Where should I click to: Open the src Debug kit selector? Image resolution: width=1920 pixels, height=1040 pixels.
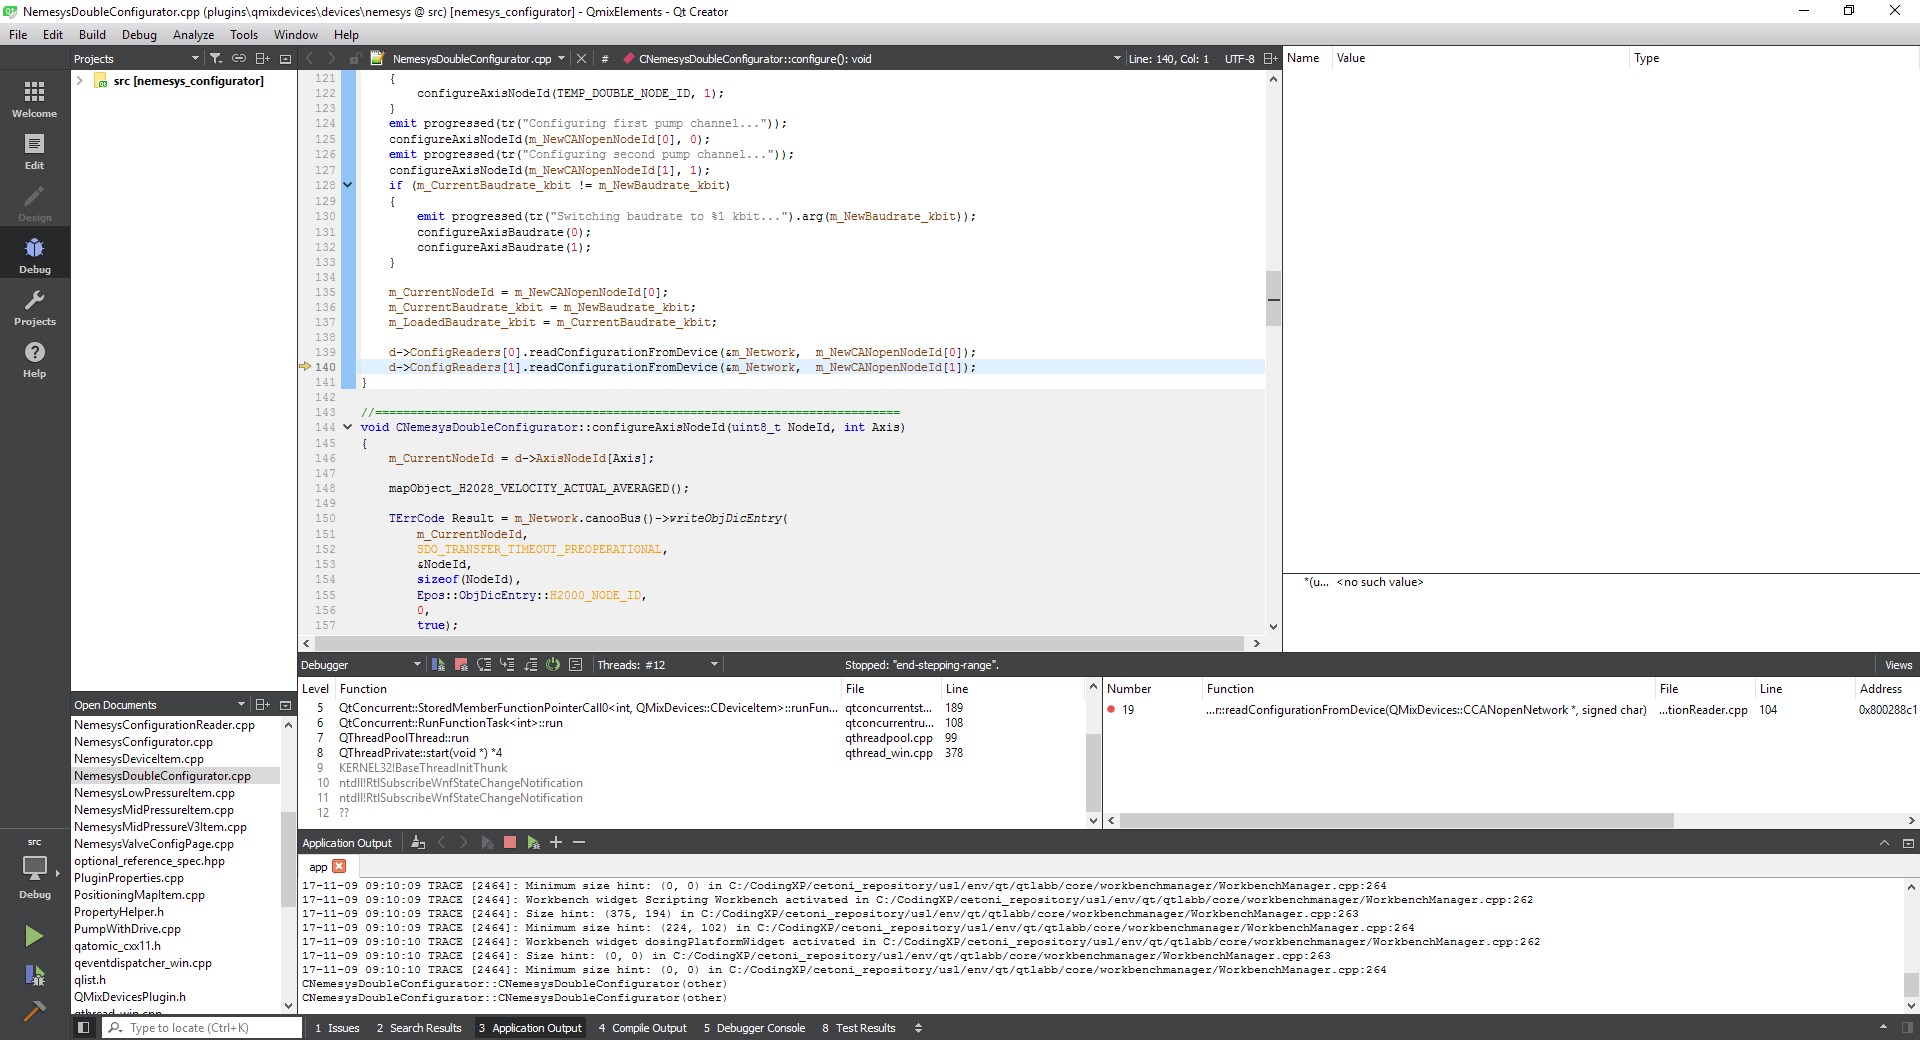(x=35, y=870)
